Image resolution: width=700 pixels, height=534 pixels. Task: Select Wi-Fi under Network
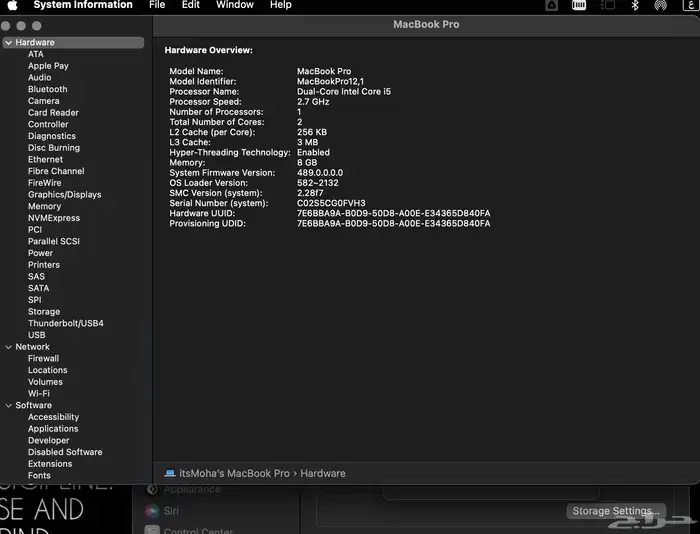pos(39,393)
